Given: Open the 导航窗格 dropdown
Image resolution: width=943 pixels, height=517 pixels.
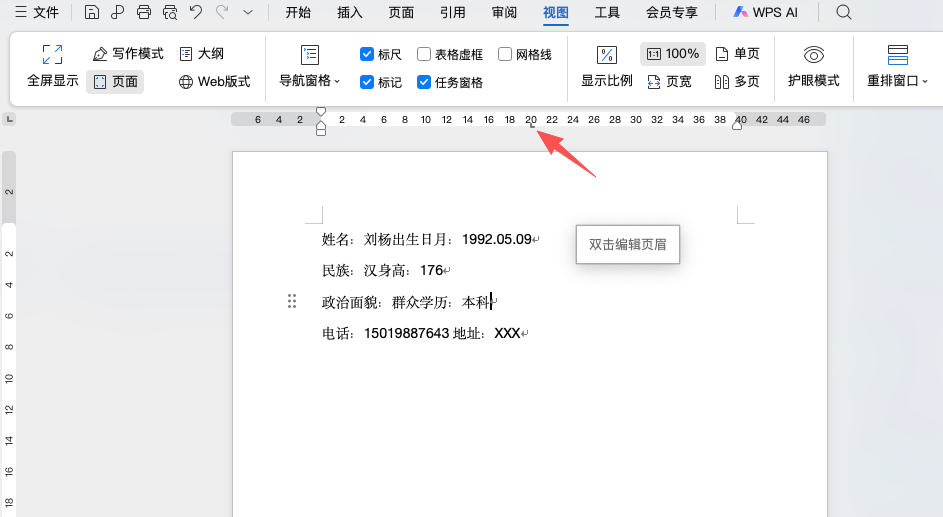Looking at the screenshot, I should 310,66.
